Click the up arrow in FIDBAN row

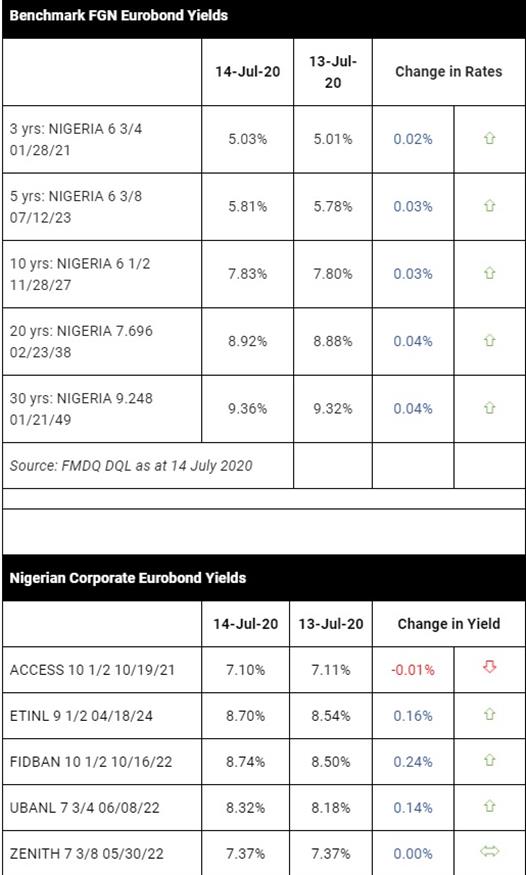pyautogui.click(x=489, y=761)
